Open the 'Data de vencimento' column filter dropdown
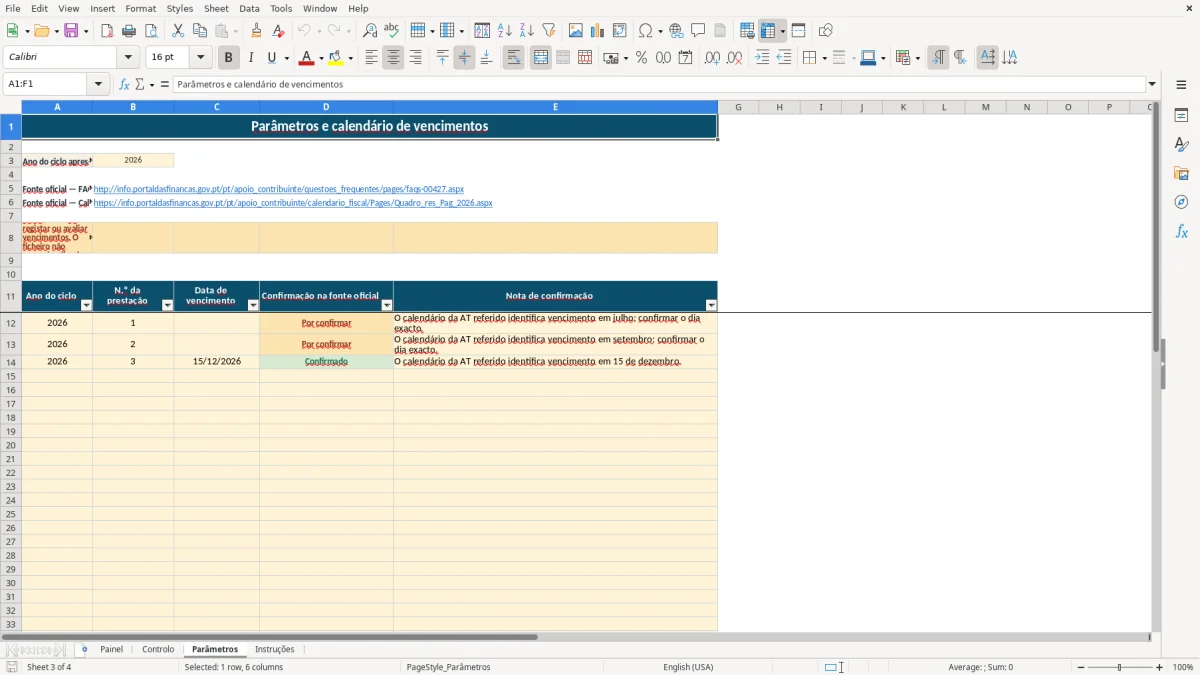Viewport: 1200px width, 675px height. point(253,305)
